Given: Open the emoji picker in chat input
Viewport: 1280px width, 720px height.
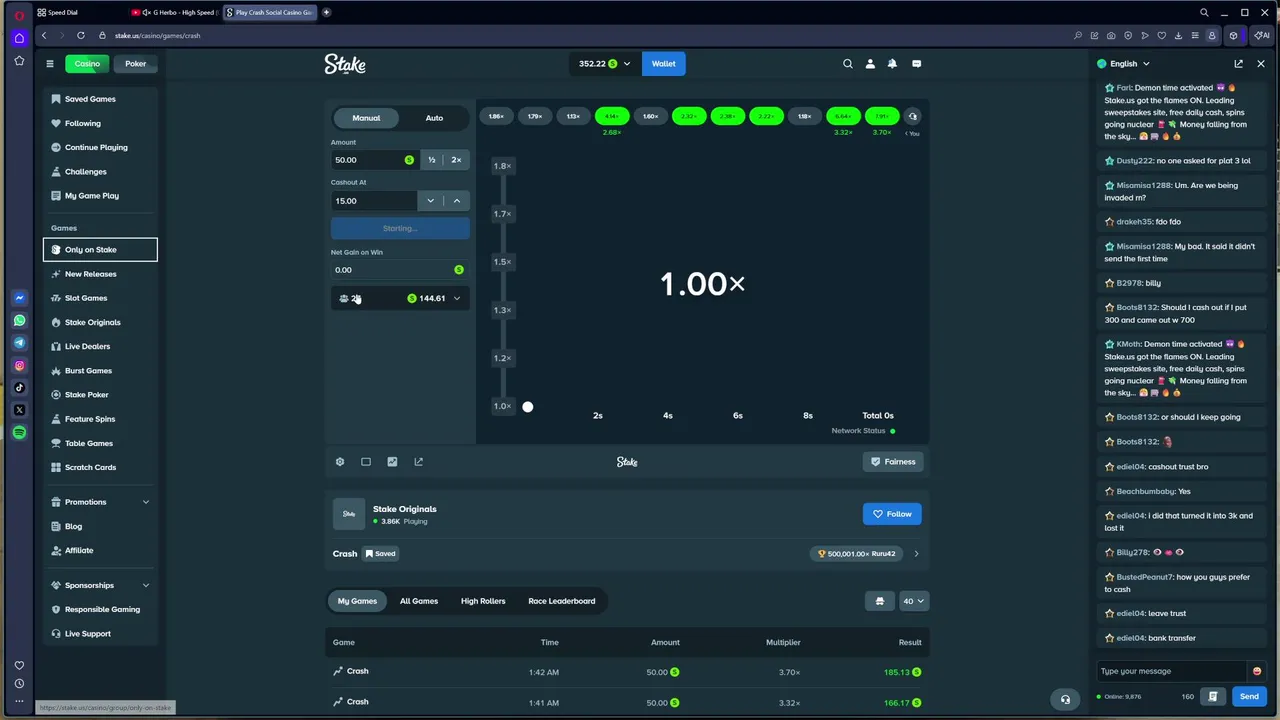Looking at the screenshot, I should (1257, 671).
